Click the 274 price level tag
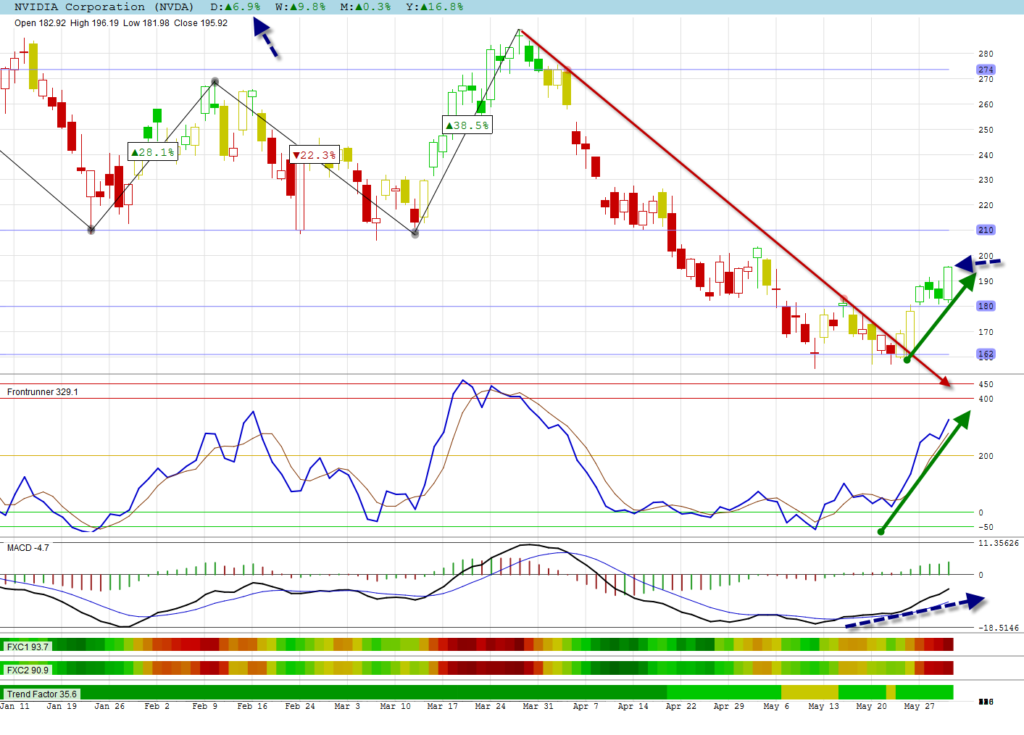Image resolution: width=1024 pixels, height=735 pixels. 985,69
